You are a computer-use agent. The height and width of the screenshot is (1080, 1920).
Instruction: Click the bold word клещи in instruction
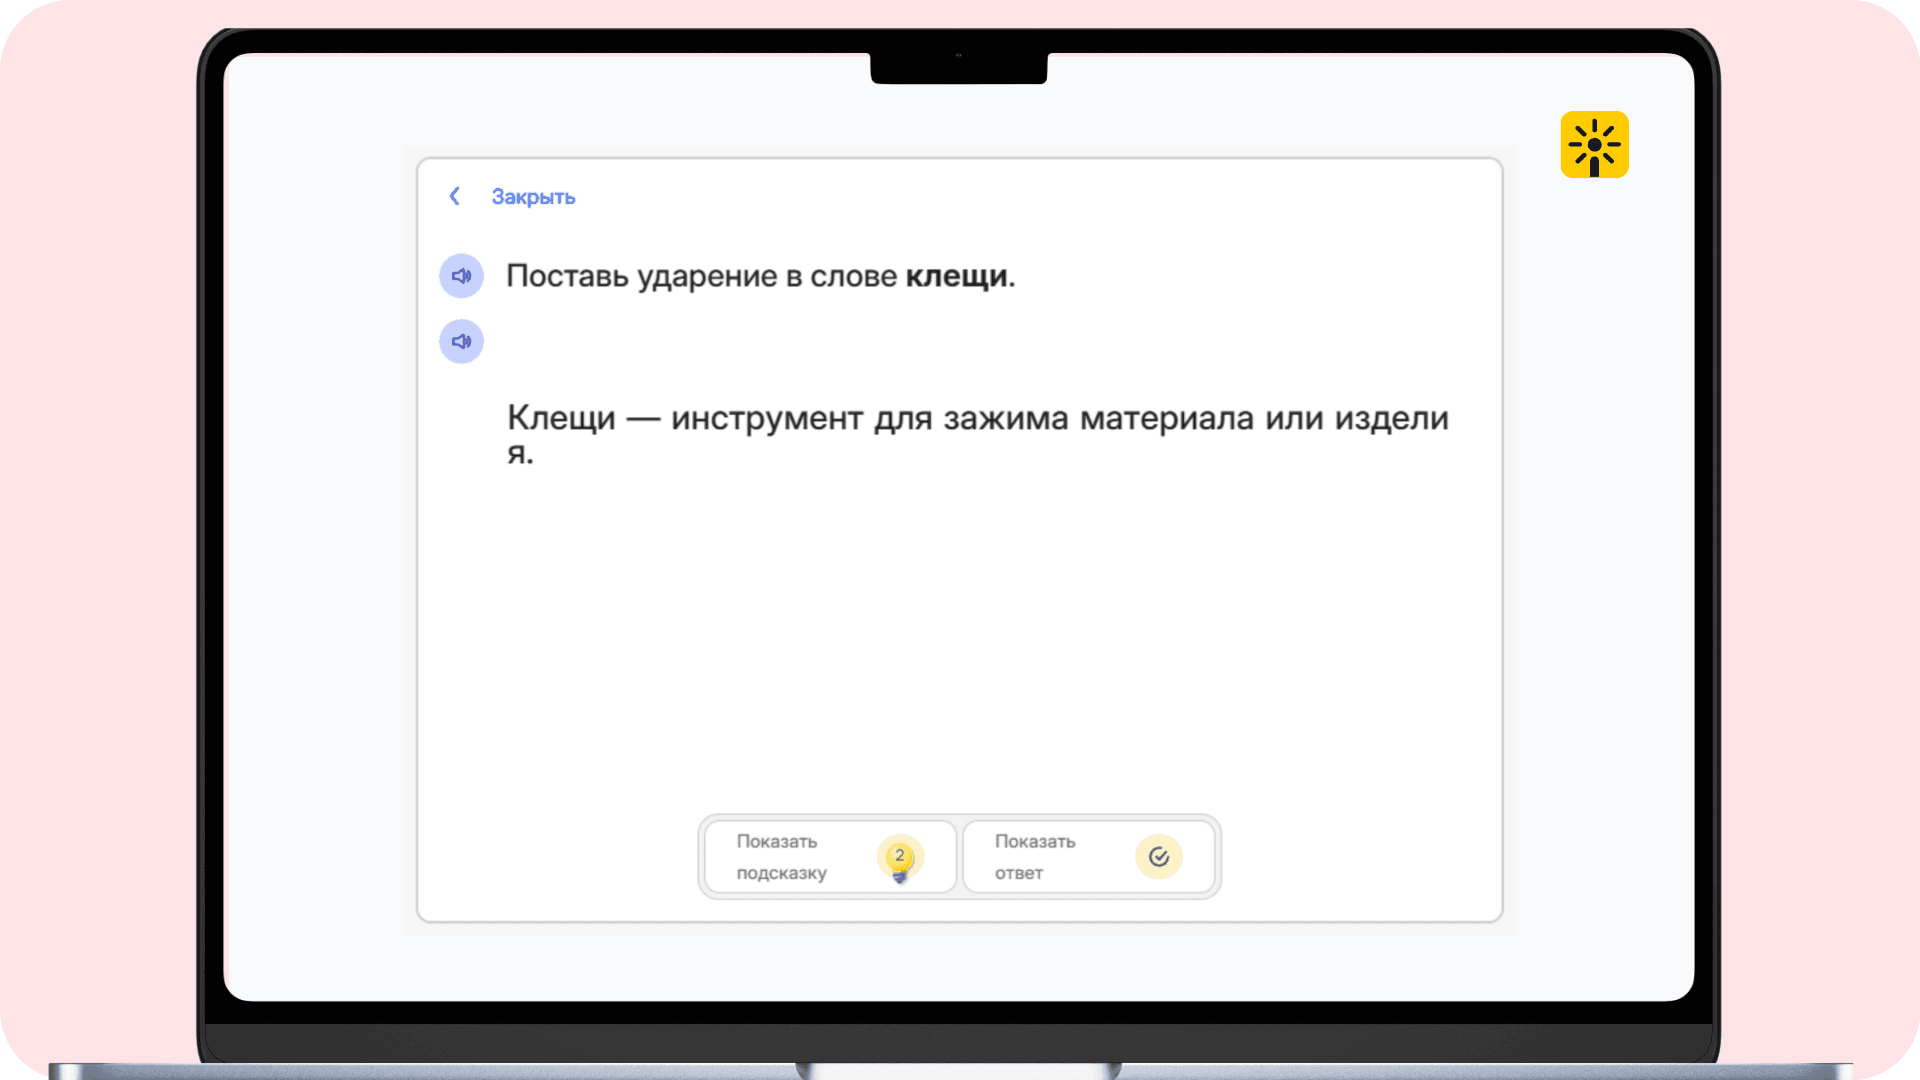point(956,276)
